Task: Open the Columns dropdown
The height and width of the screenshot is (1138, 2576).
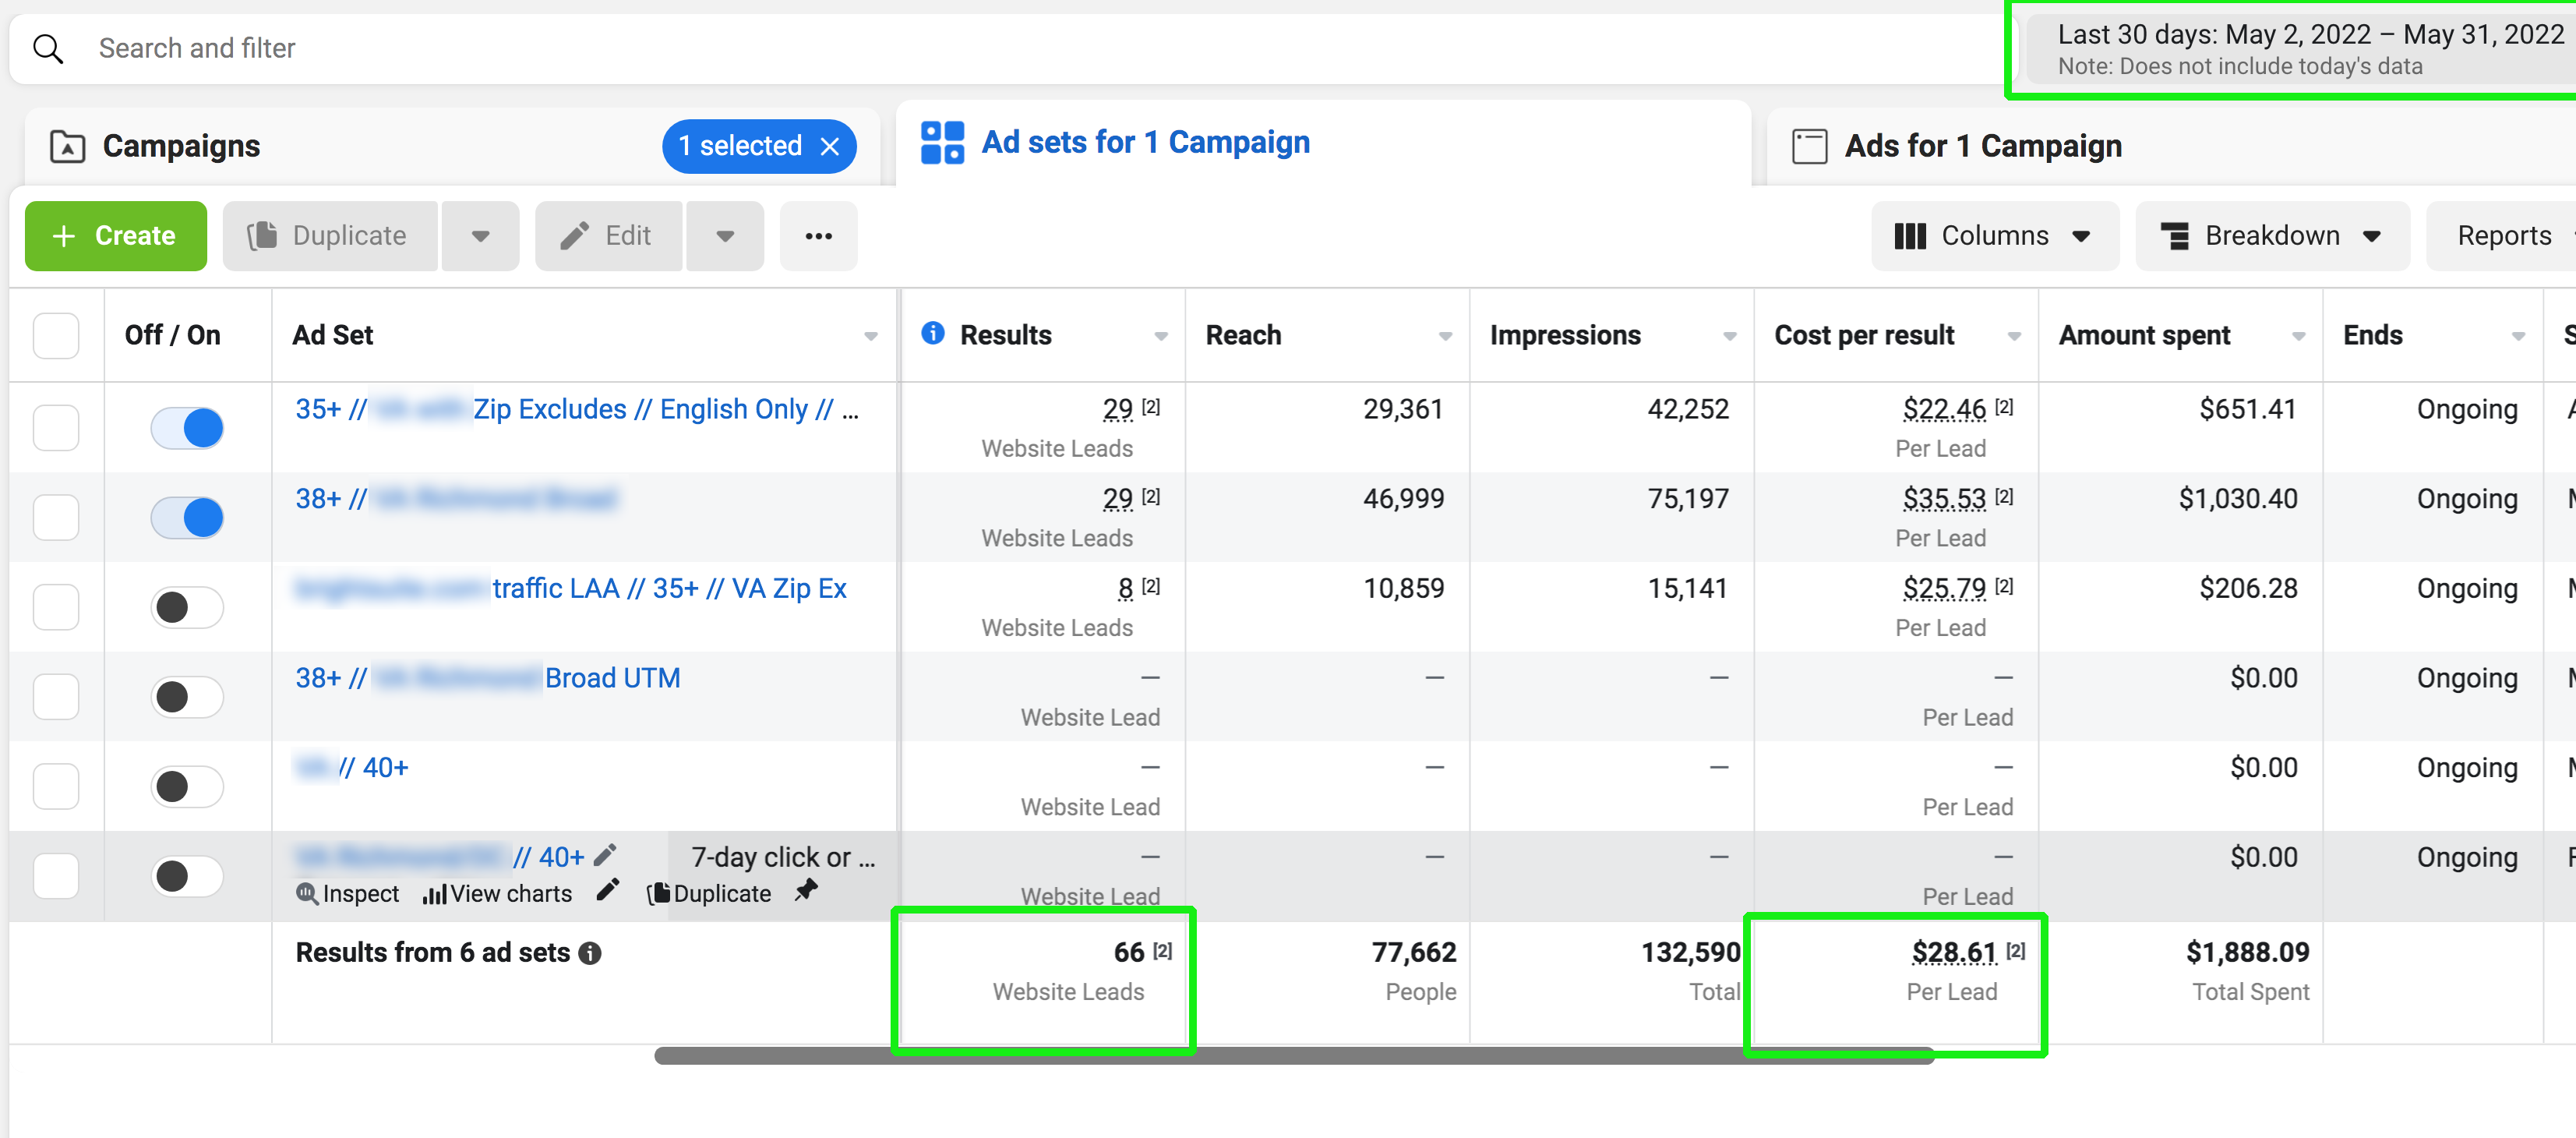Action: [x=1994, y=236]
